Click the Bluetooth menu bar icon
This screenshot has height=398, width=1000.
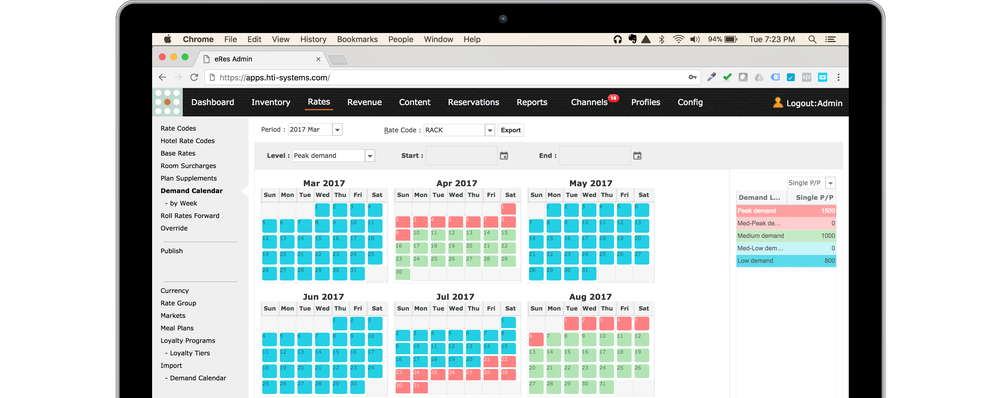point(661,40)
